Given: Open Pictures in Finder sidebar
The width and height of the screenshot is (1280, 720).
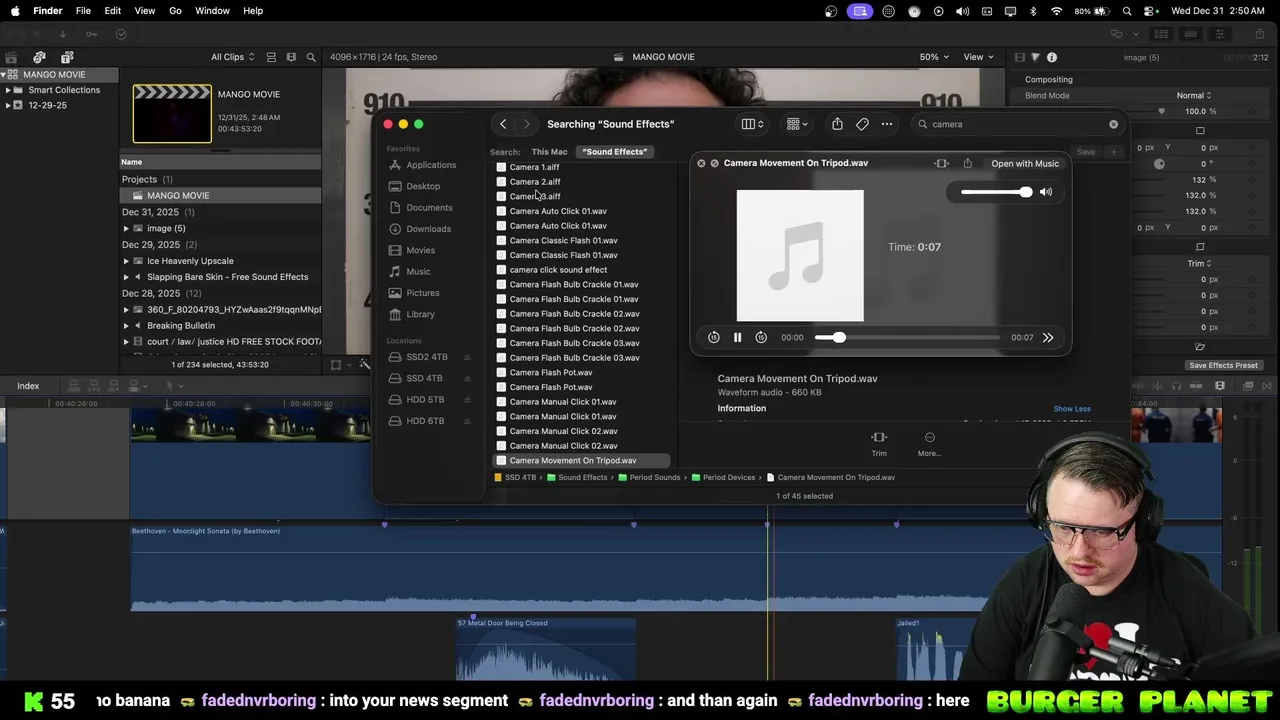Looking at the screenshot, I should [422, 293].
